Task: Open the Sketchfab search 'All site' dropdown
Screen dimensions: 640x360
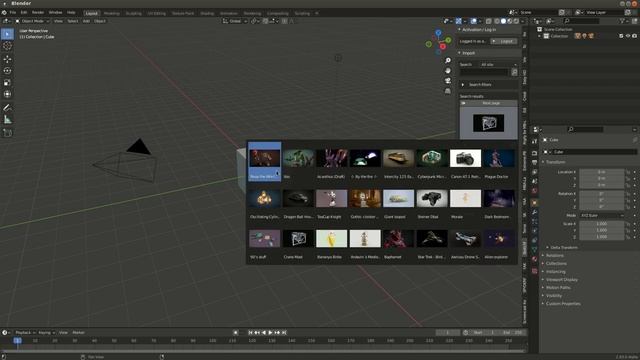Action: click(498, 64)
